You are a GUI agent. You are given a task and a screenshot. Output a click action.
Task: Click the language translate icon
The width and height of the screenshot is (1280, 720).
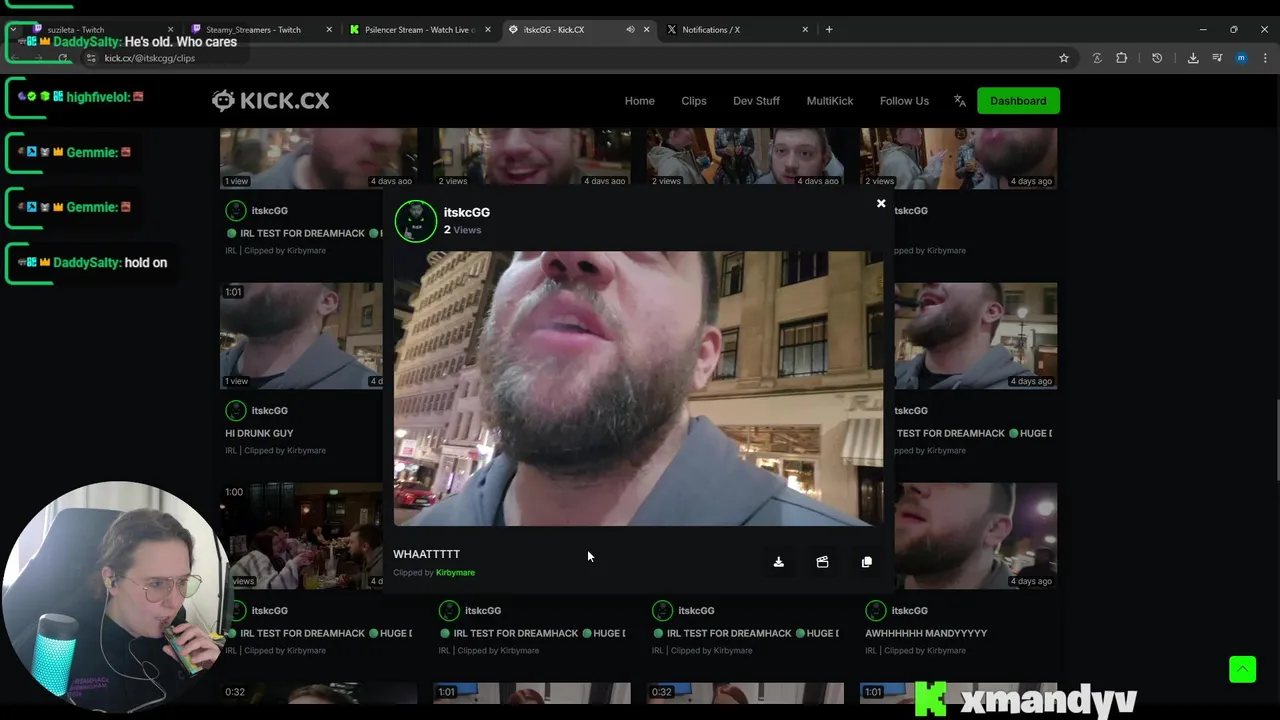click(960, 101)
